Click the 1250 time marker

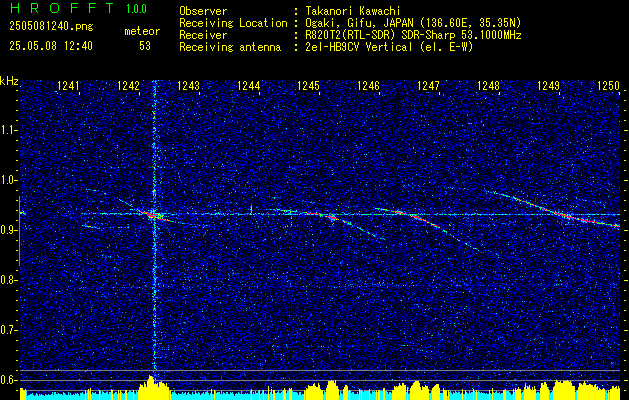coord(608,85)
